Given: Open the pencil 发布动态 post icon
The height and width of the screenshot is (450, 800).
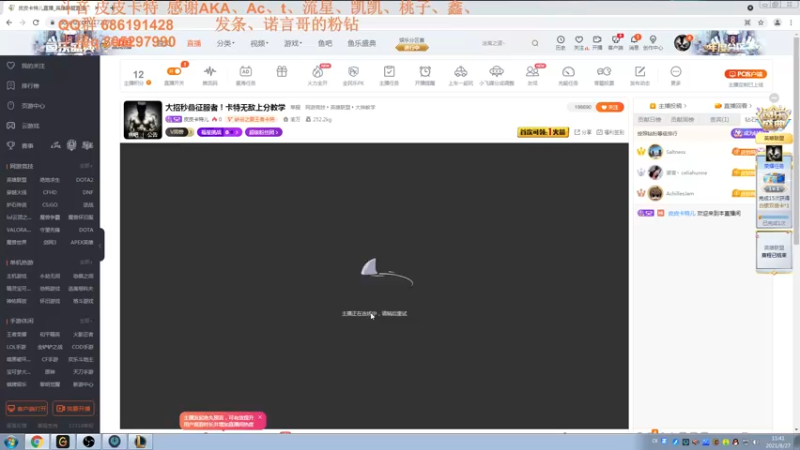Looking at the screenshot, I should pyautogui.click(x=640, y=71).
